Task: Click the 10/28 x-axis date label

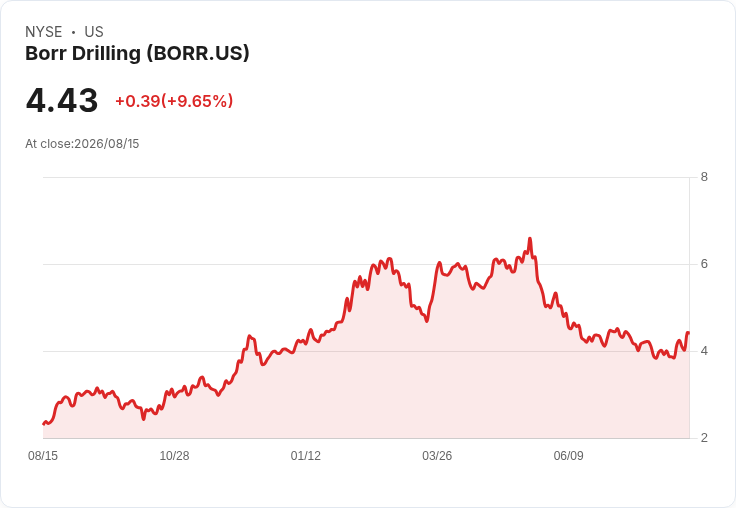Action: 174,456
